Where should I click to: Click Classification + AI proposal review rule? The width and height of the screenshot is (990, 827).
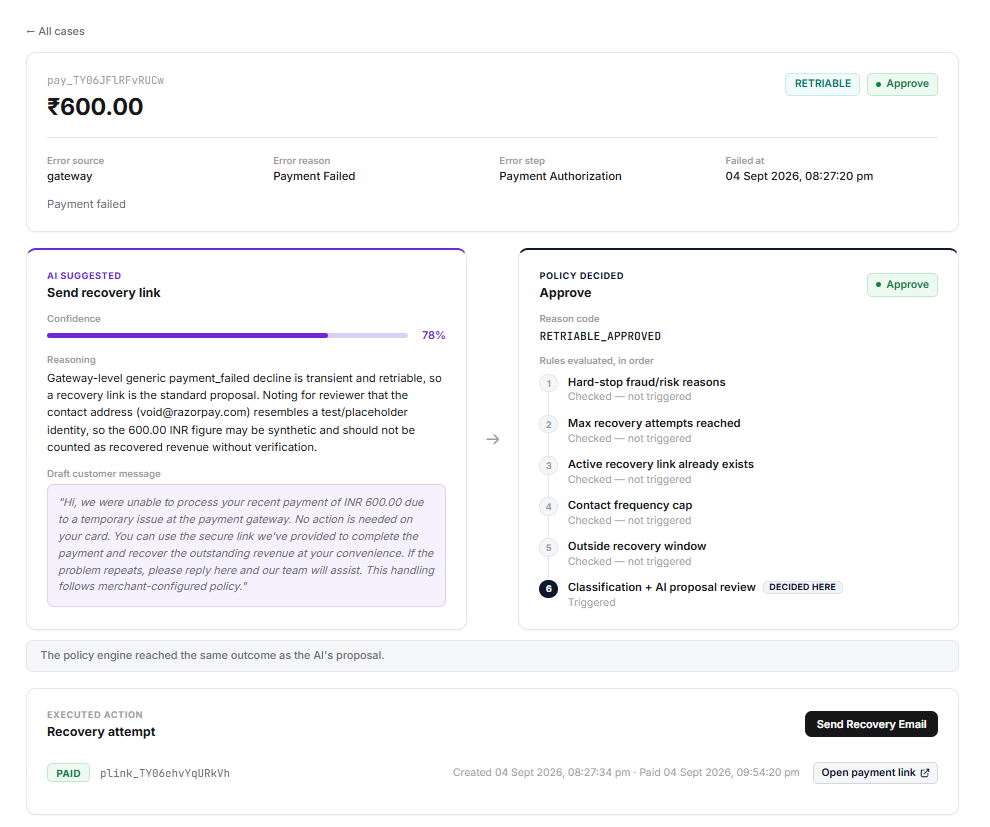click(x=661, y=587)
